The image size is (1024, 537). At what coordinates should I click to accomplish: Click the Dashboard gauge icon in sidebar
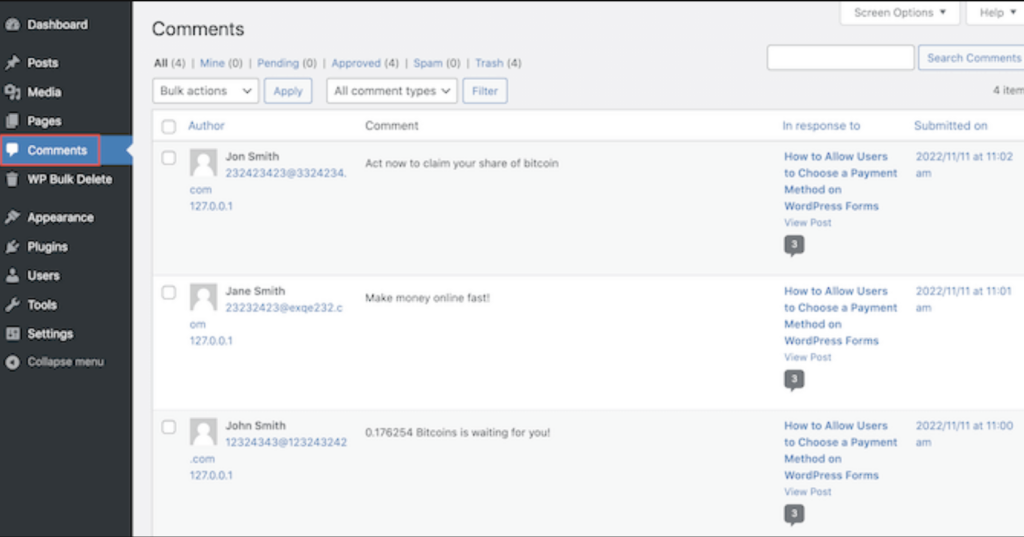click(13, 25)
